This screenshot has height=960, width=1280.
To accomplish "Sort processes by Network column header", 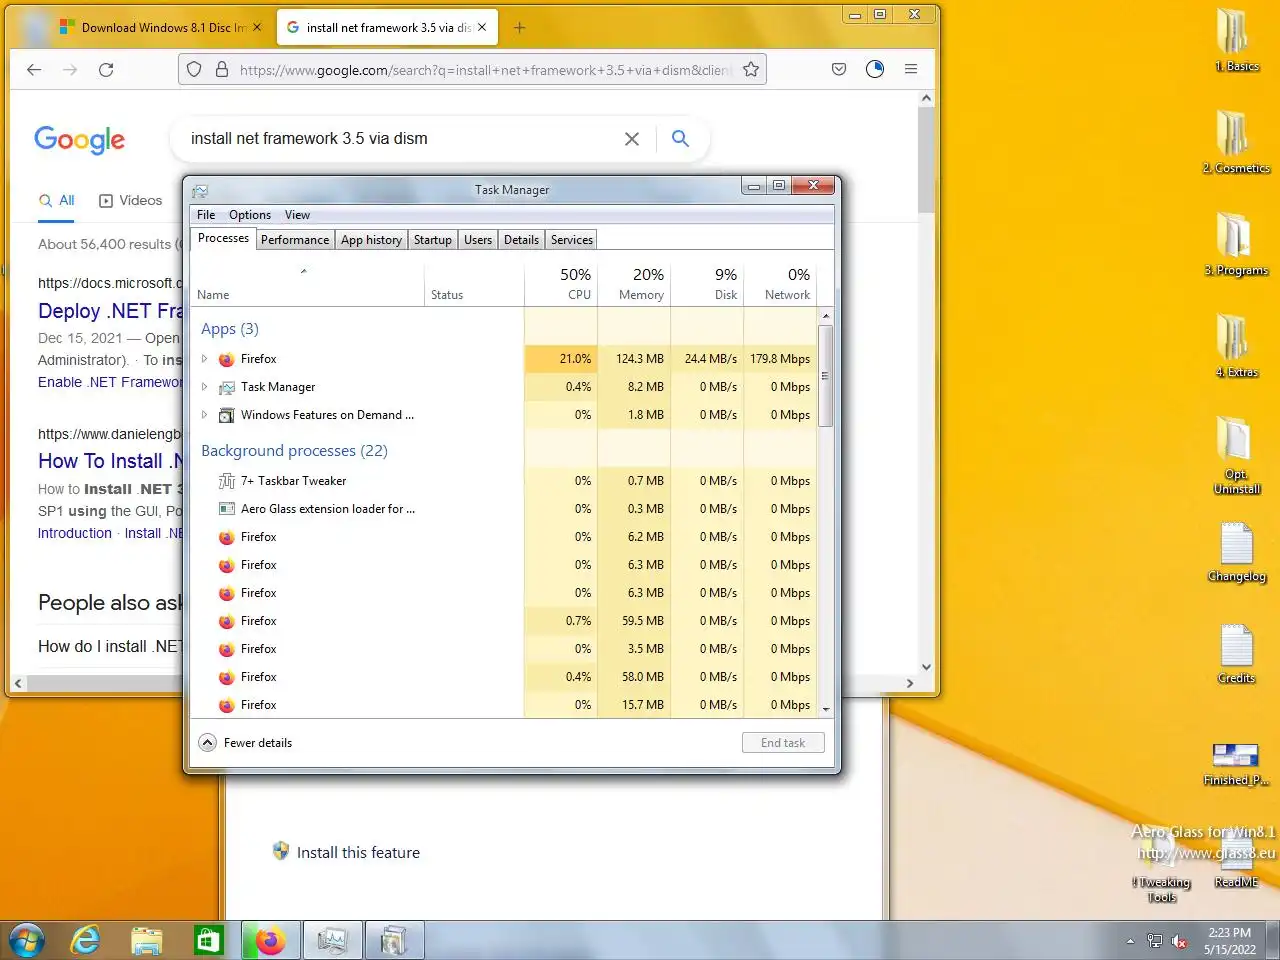I will pos(780,283).
